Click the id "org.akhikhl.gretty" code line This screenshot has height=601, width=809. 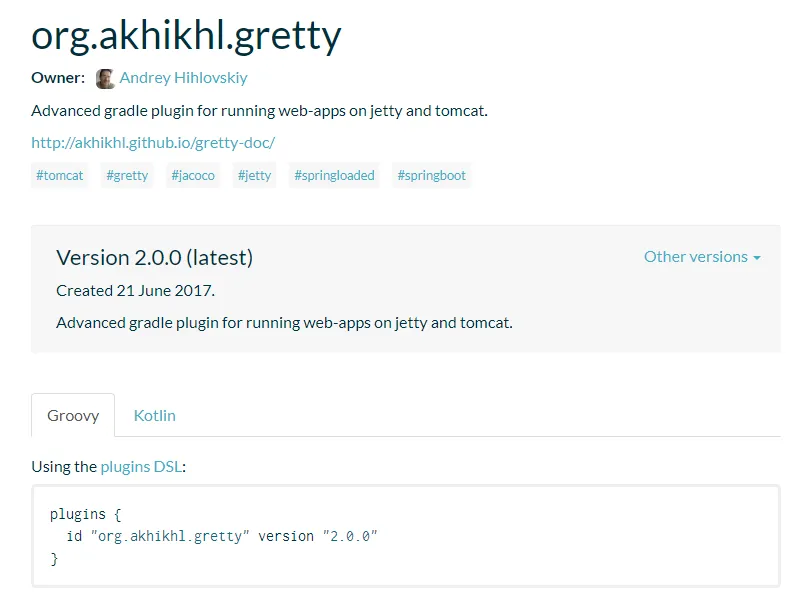pos(221,536)
